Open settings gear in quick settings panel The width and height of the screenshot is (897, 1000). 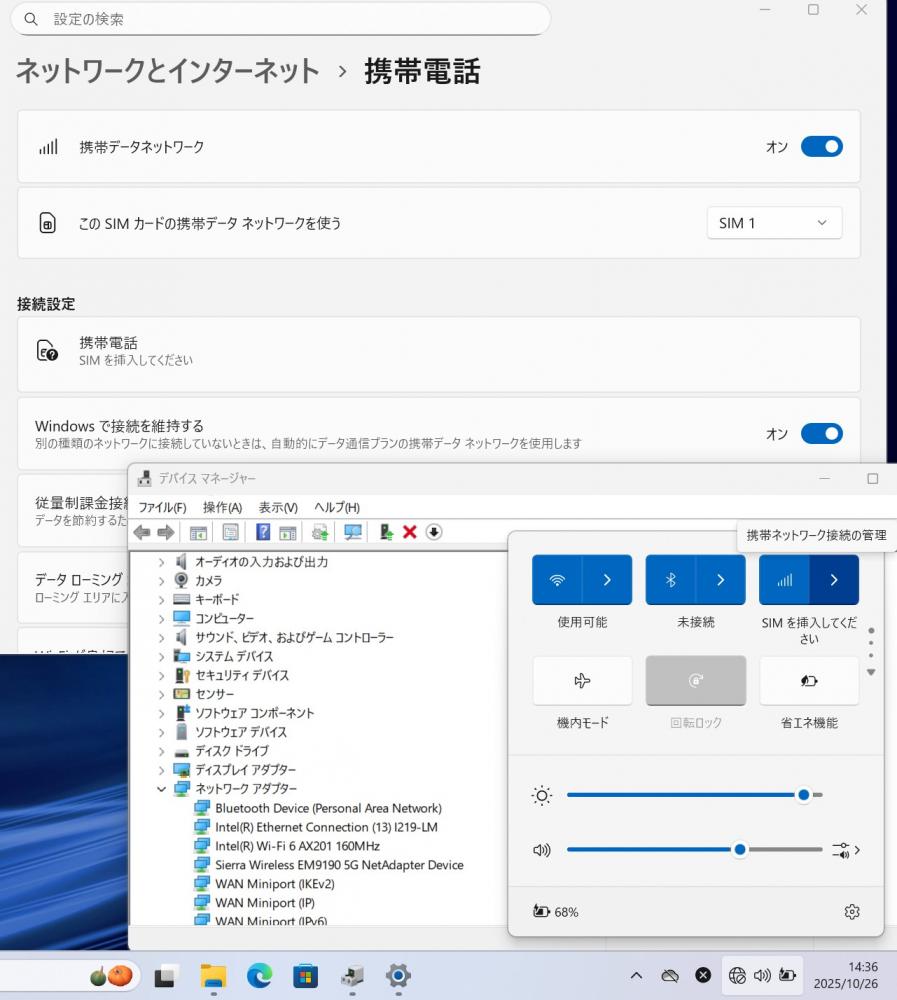point(851,911)
